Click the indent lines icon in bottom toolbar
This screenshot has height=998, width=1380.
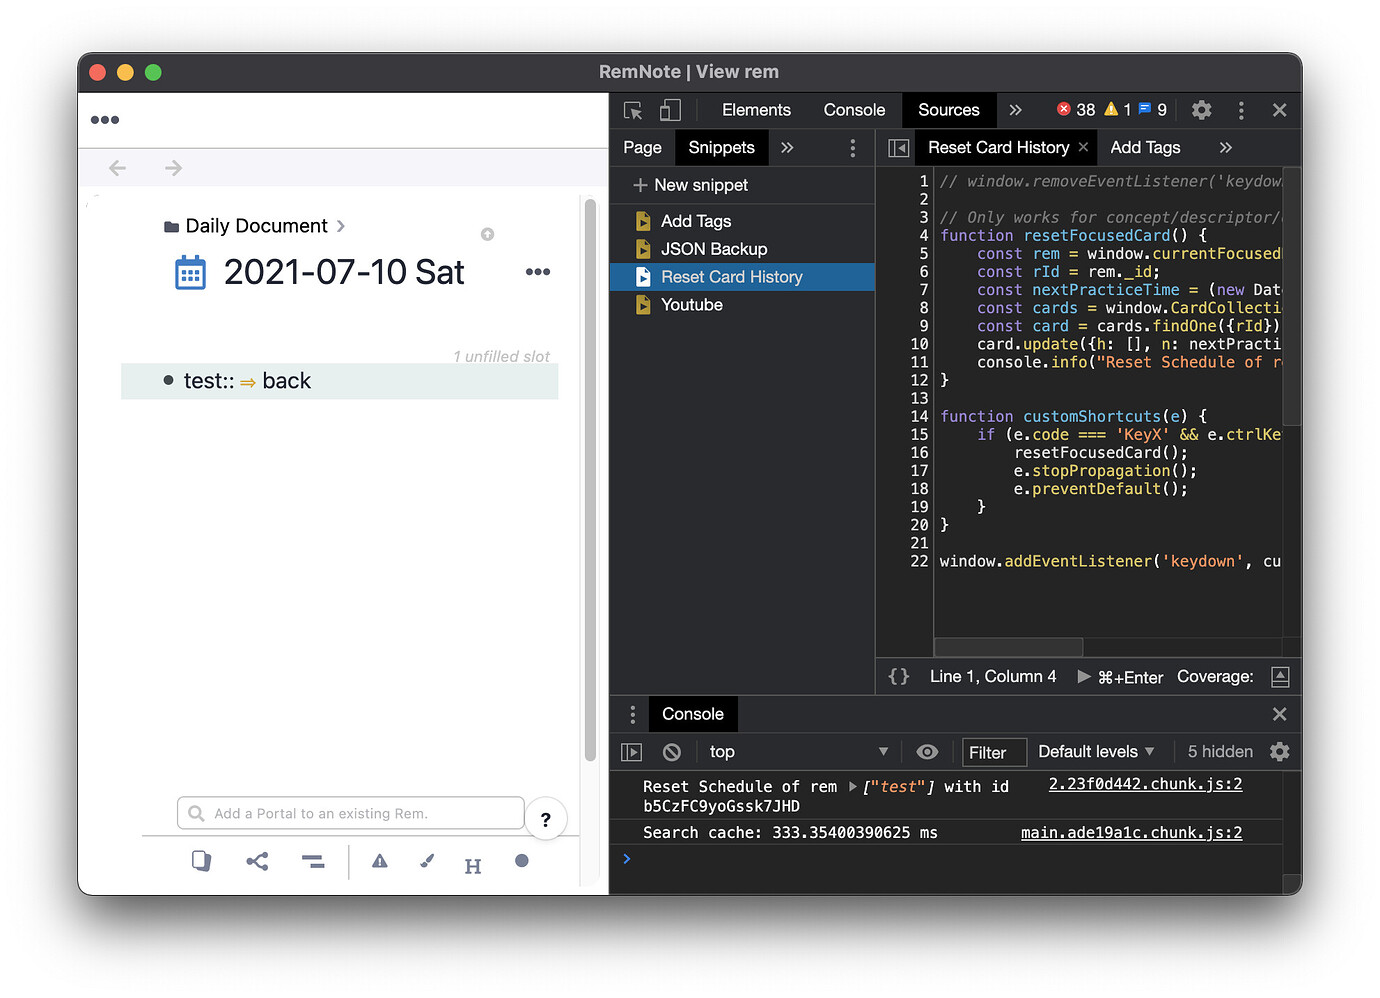[x=313, y=861]
